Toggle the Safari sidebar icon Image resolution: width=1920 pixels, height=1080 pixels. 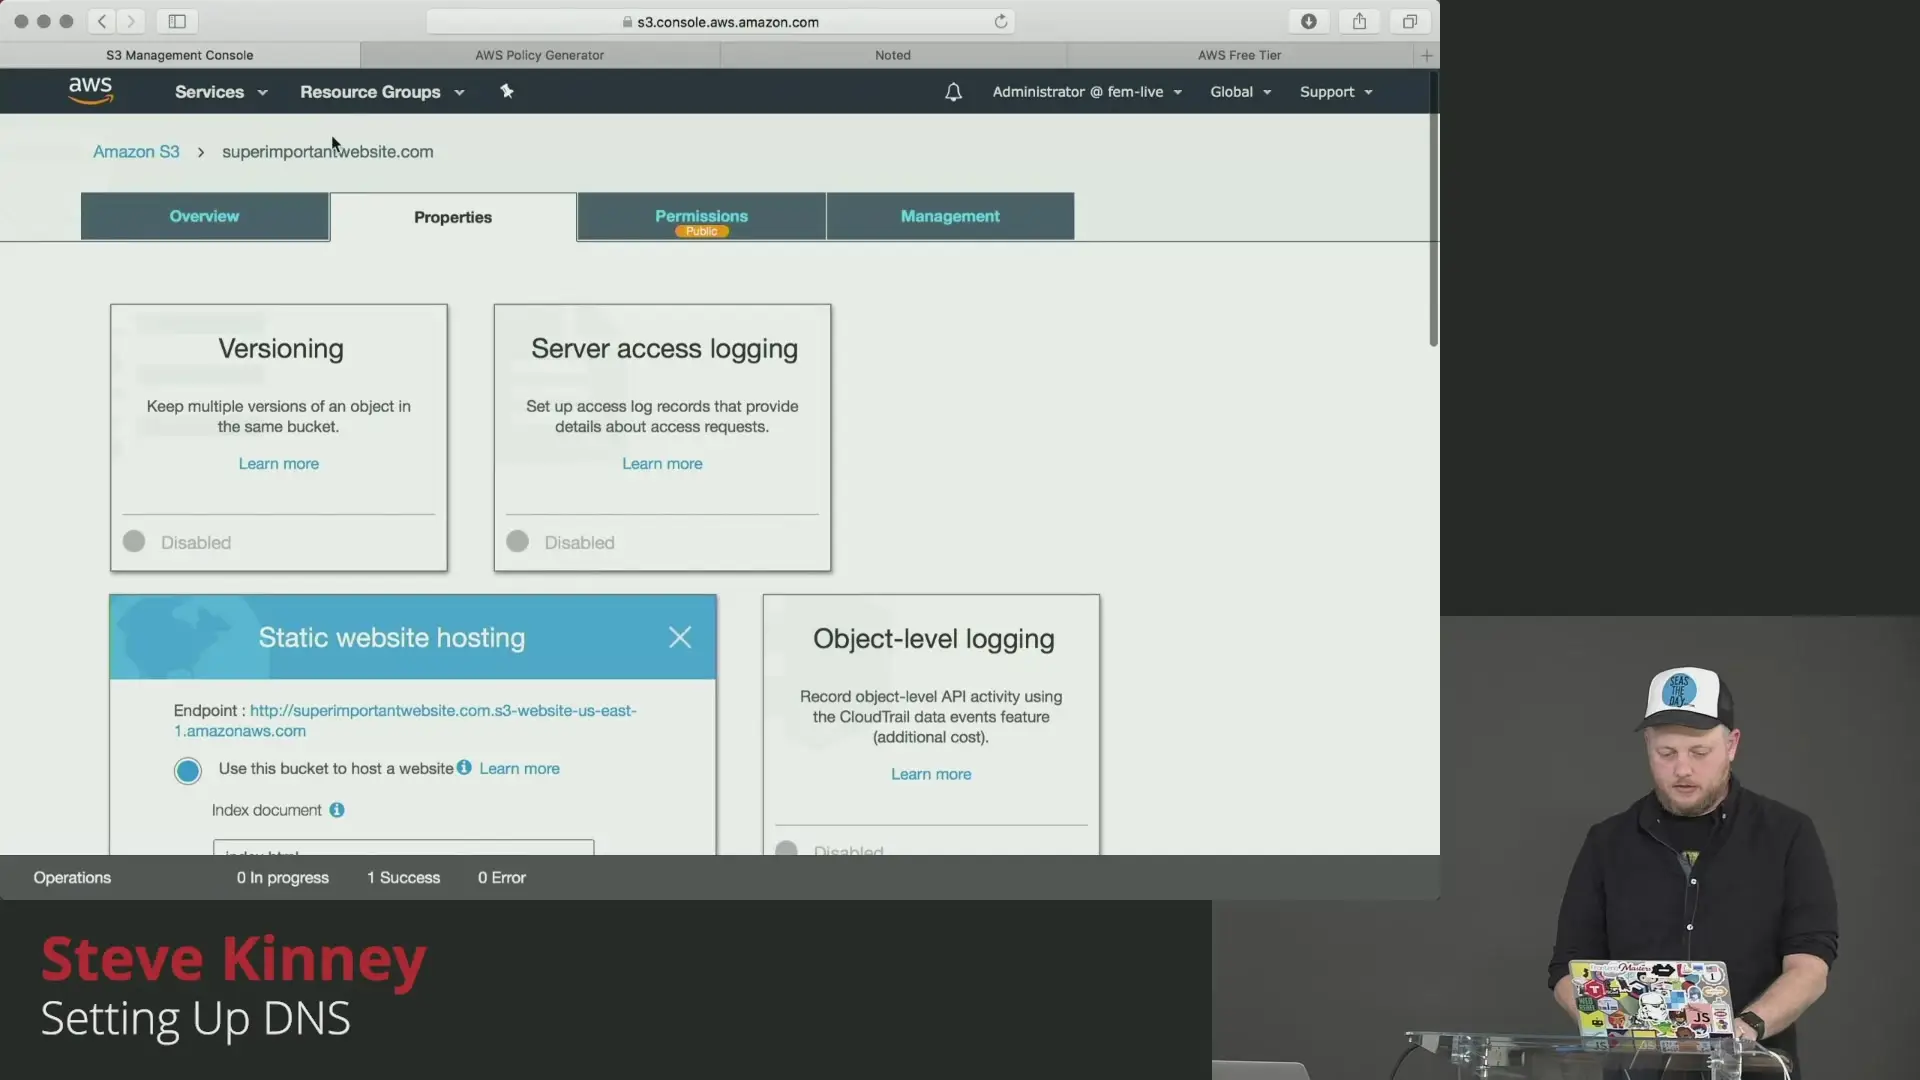[177, 21]
